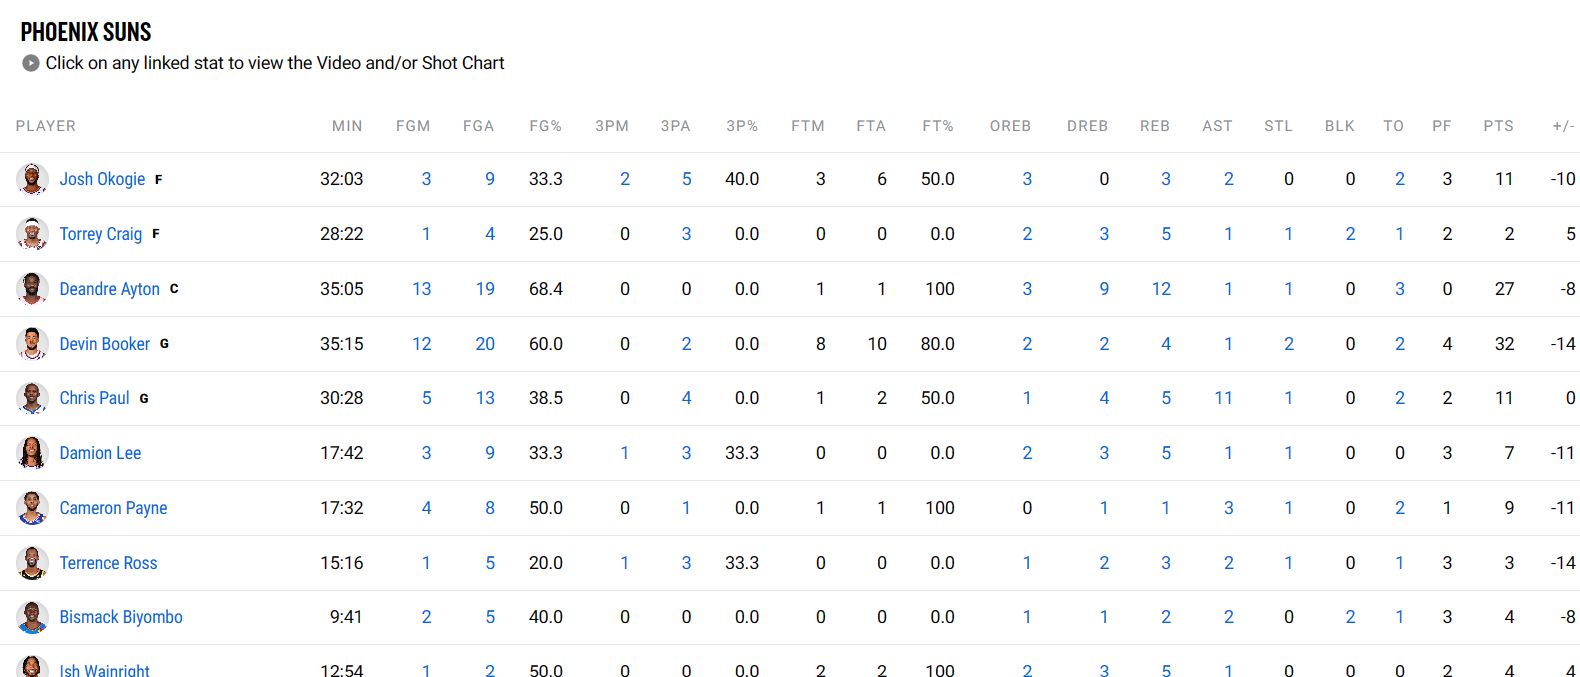The height and width of the screenshot is (677, 1580).
Task: View Damion Lee's 9 field goal attempts
Action: click(490, 453)
